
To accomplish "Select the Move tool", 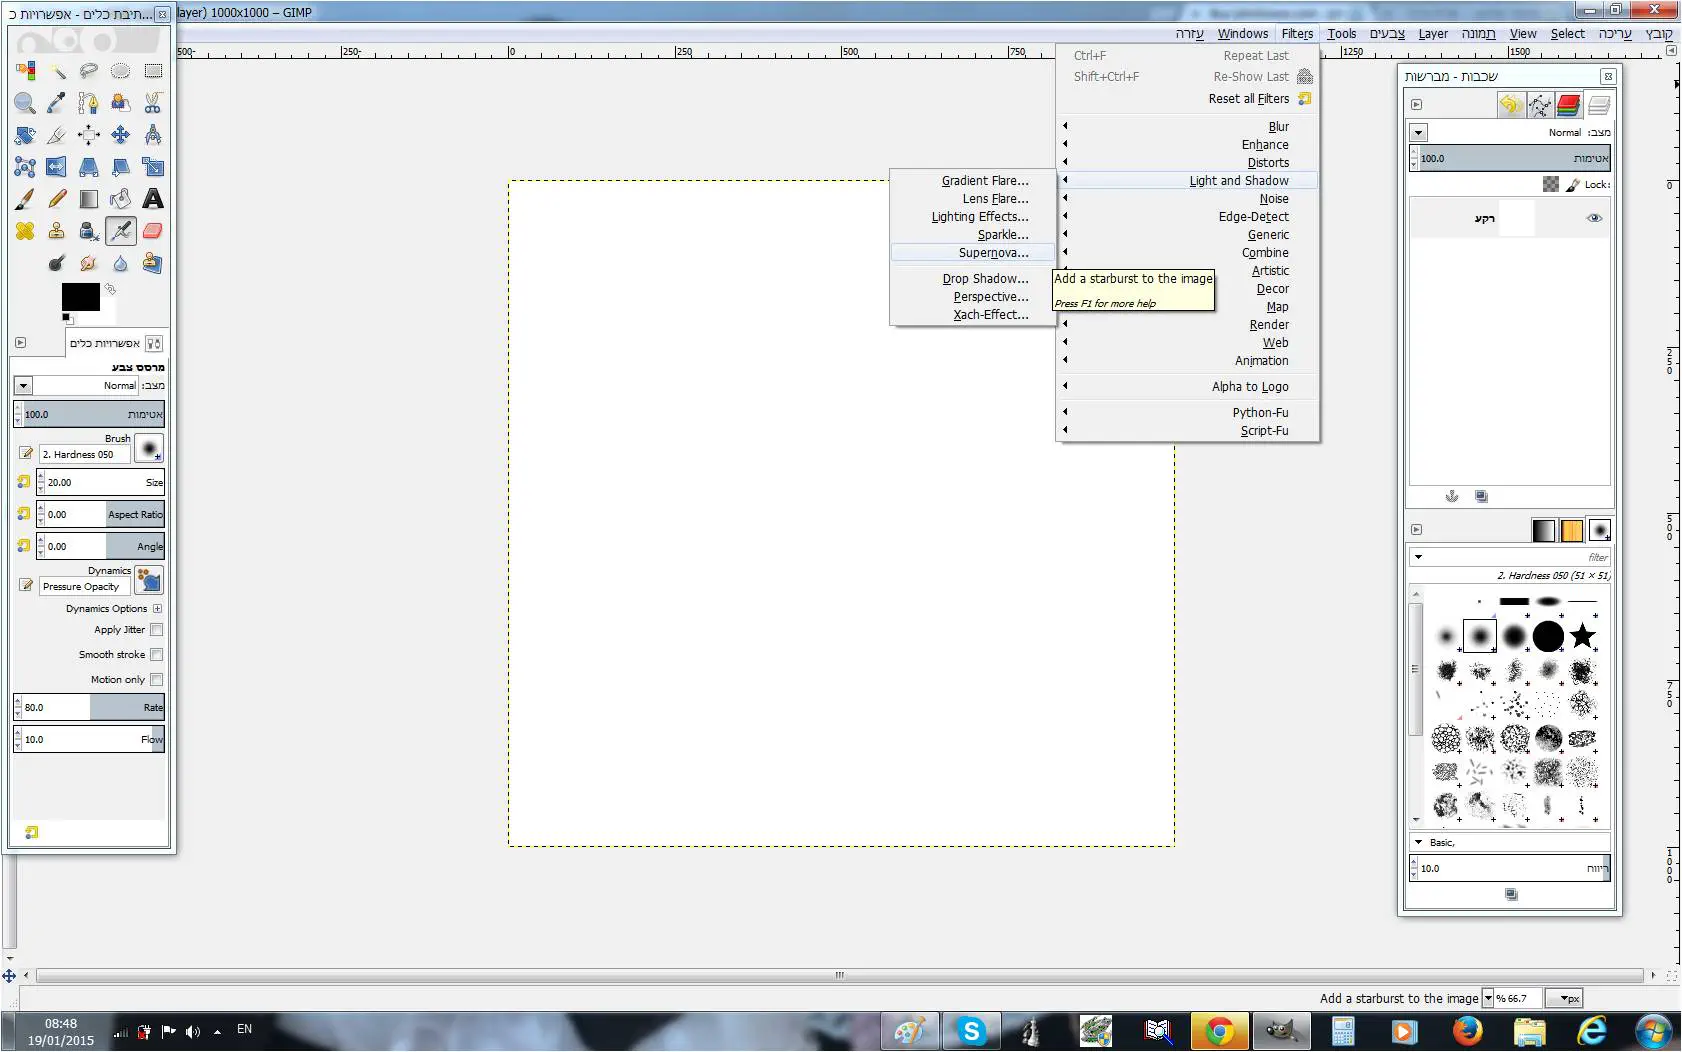I will pyautogui.click(x=121, y=135).
